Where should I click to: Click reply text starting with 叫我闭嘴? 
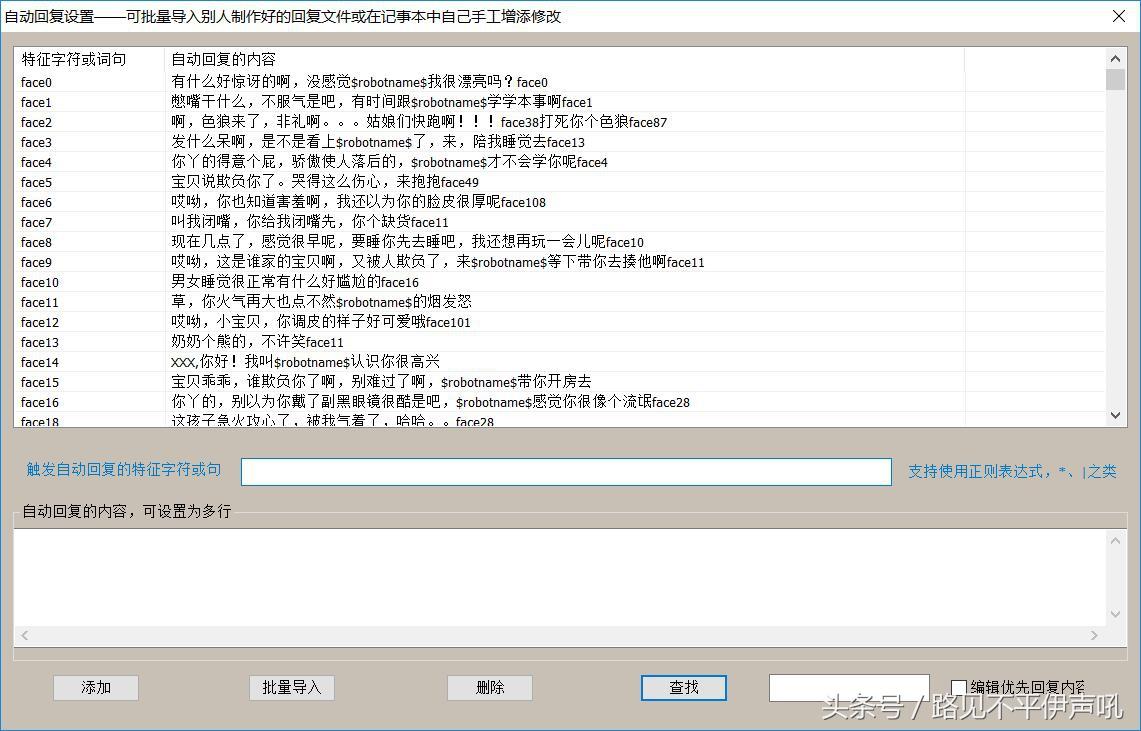[x=310, y=223]
